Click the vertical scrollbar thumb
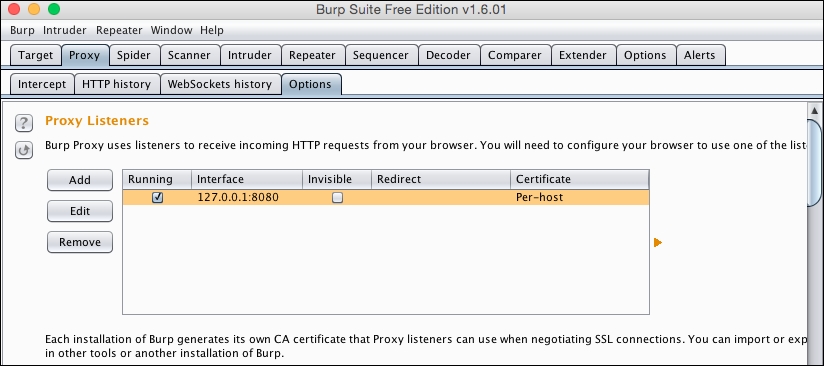The height and width of the screenshot is (366, 824). [815, 164]
